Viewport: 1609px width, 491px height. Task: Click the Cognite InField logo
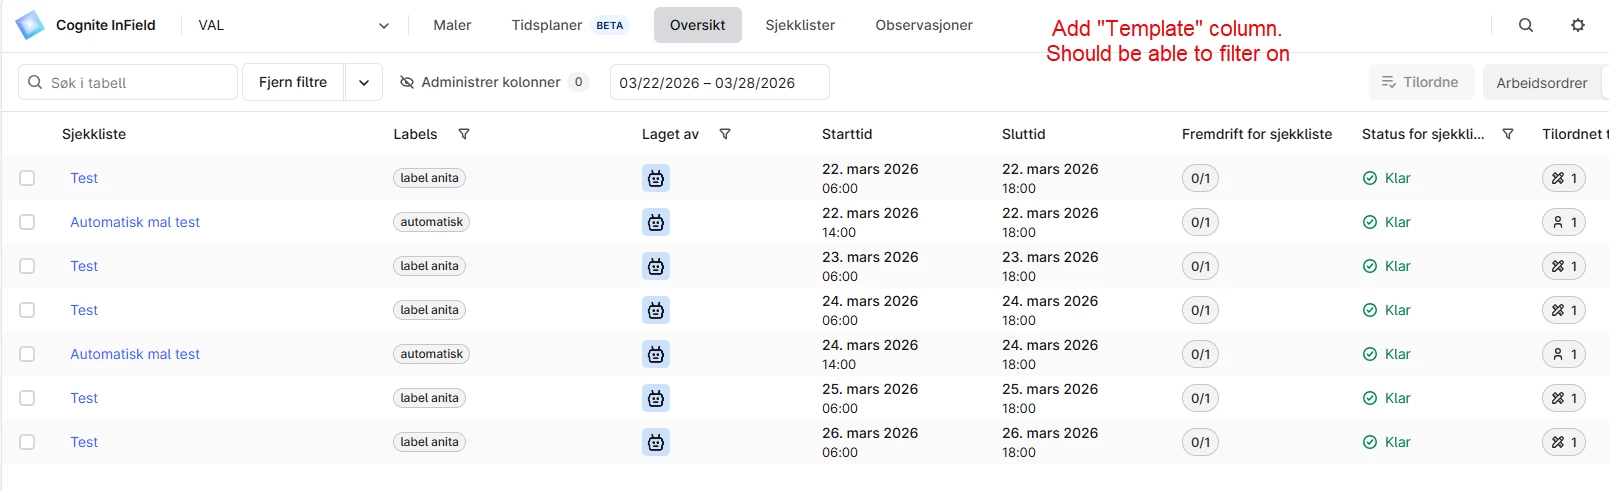tap(30, 25)
